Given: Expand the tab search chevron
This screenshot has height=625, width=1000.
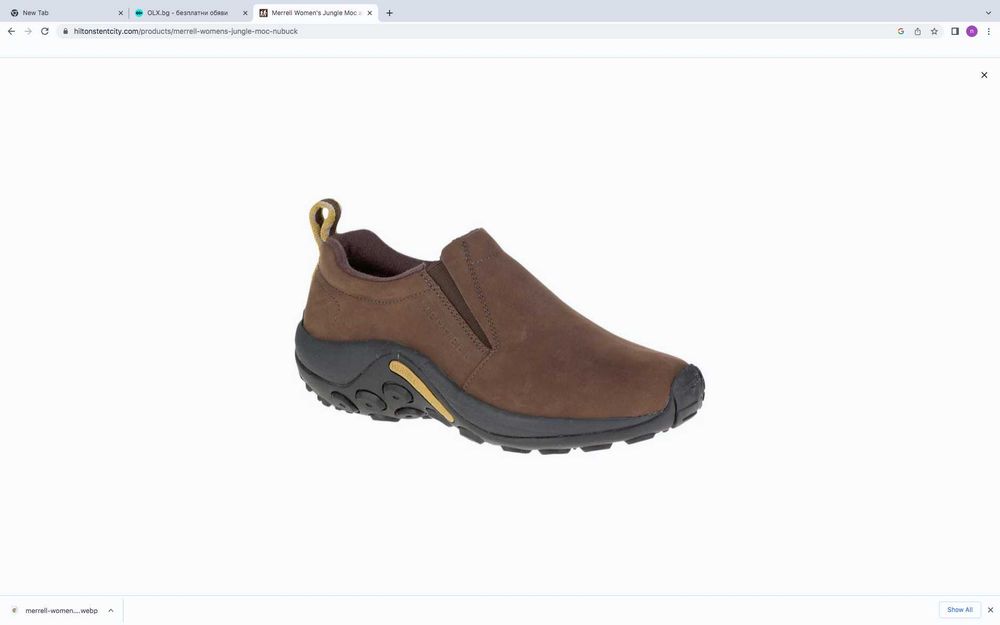Looking at the screenshot, I should point(988,13).
